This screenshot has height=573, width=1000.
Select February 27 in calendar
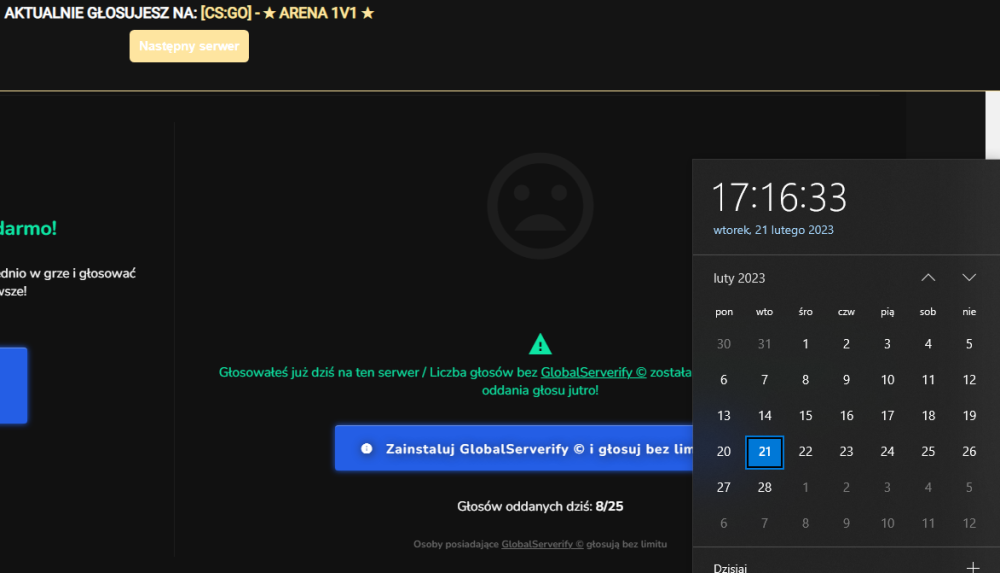[x=724, y=487]
